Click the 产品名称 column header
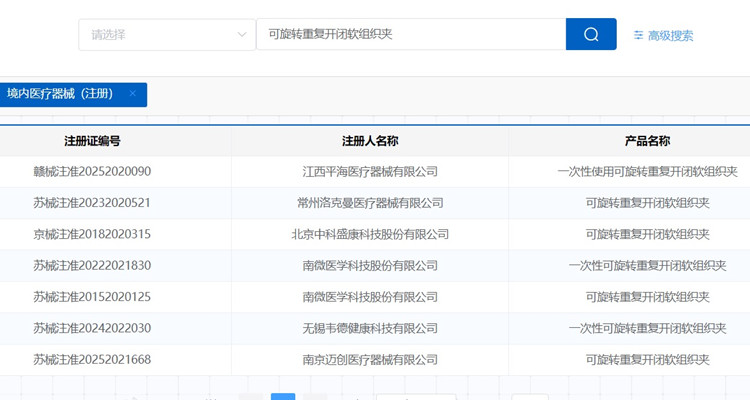This screenshot has width=750, height=400. click(647, 141)
